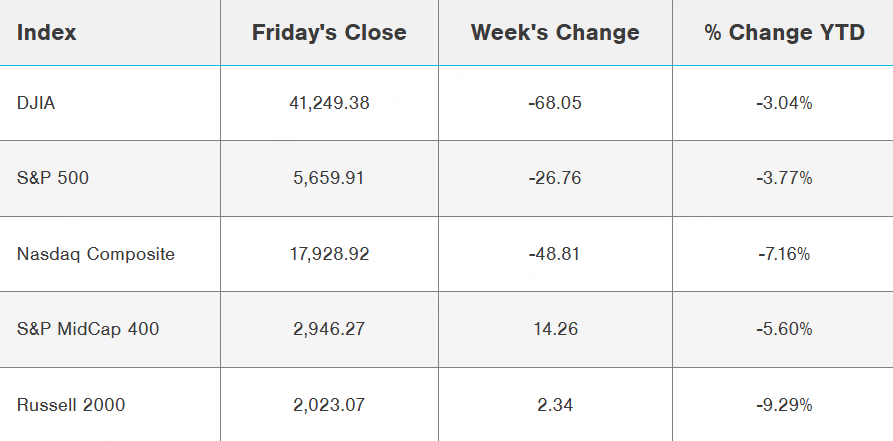
Task: Click the S&P 500 YTD value -3.77%
Action: click(x=784, y=178)
